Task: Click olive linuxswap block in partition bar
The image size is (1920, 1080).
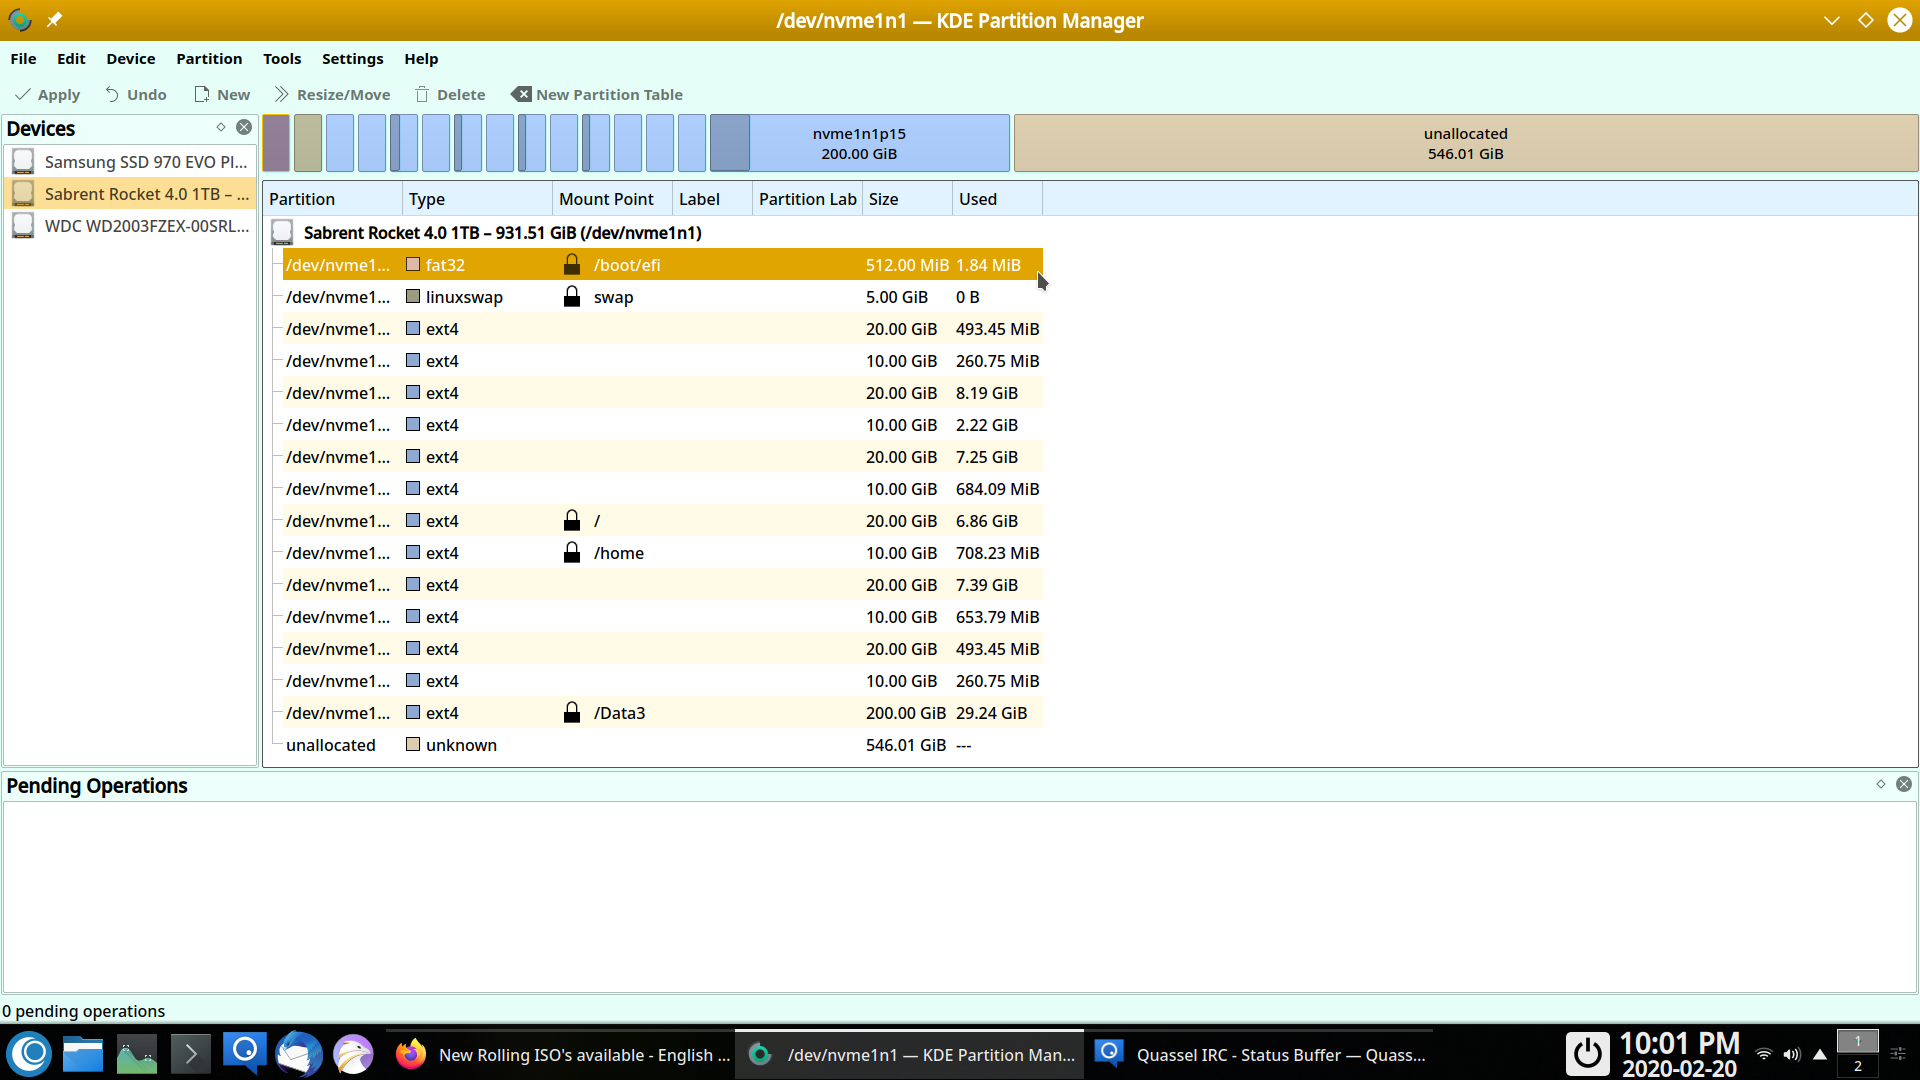Action: [308, 143]
